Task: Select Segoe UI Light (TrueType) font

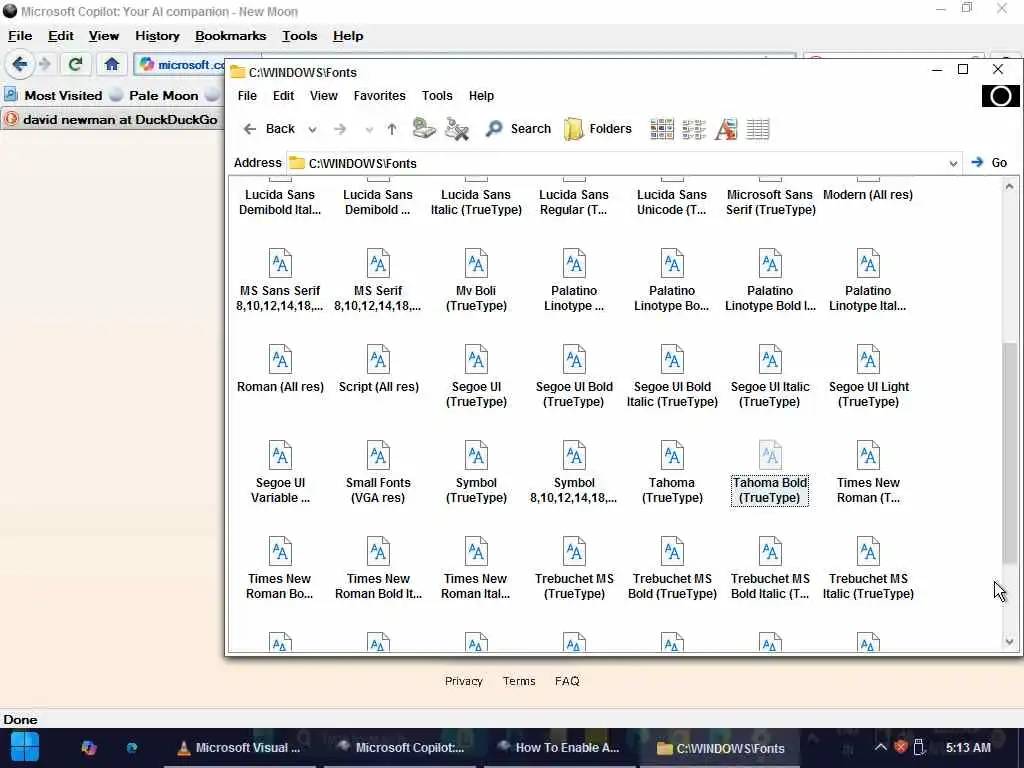Action: pos(868,376)
